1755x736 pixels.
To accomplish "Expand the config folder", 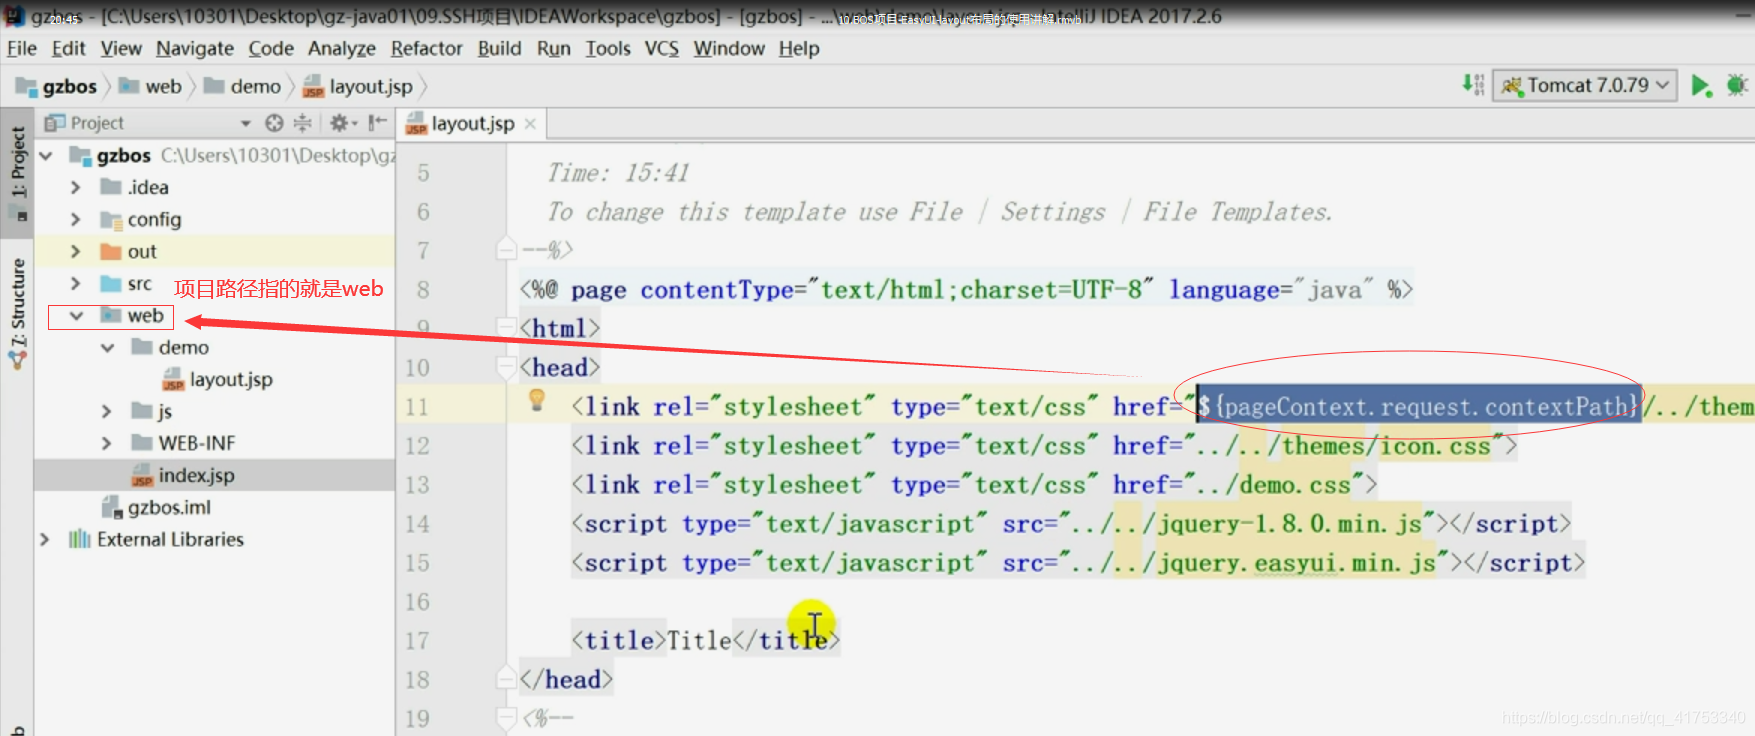I will [x=76, y=220].
